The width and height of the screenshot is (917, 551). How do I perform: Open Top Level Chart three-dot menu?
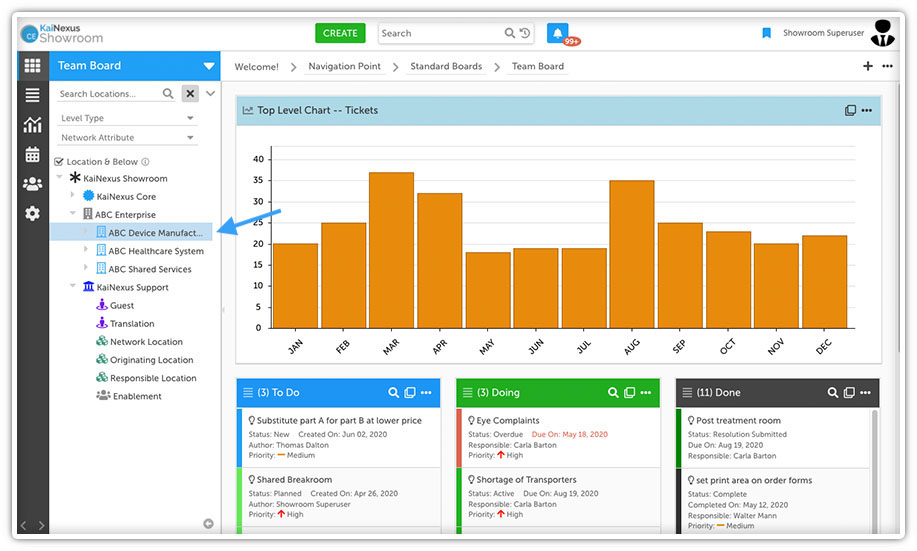pyautogui.click(x=867, y=110)
